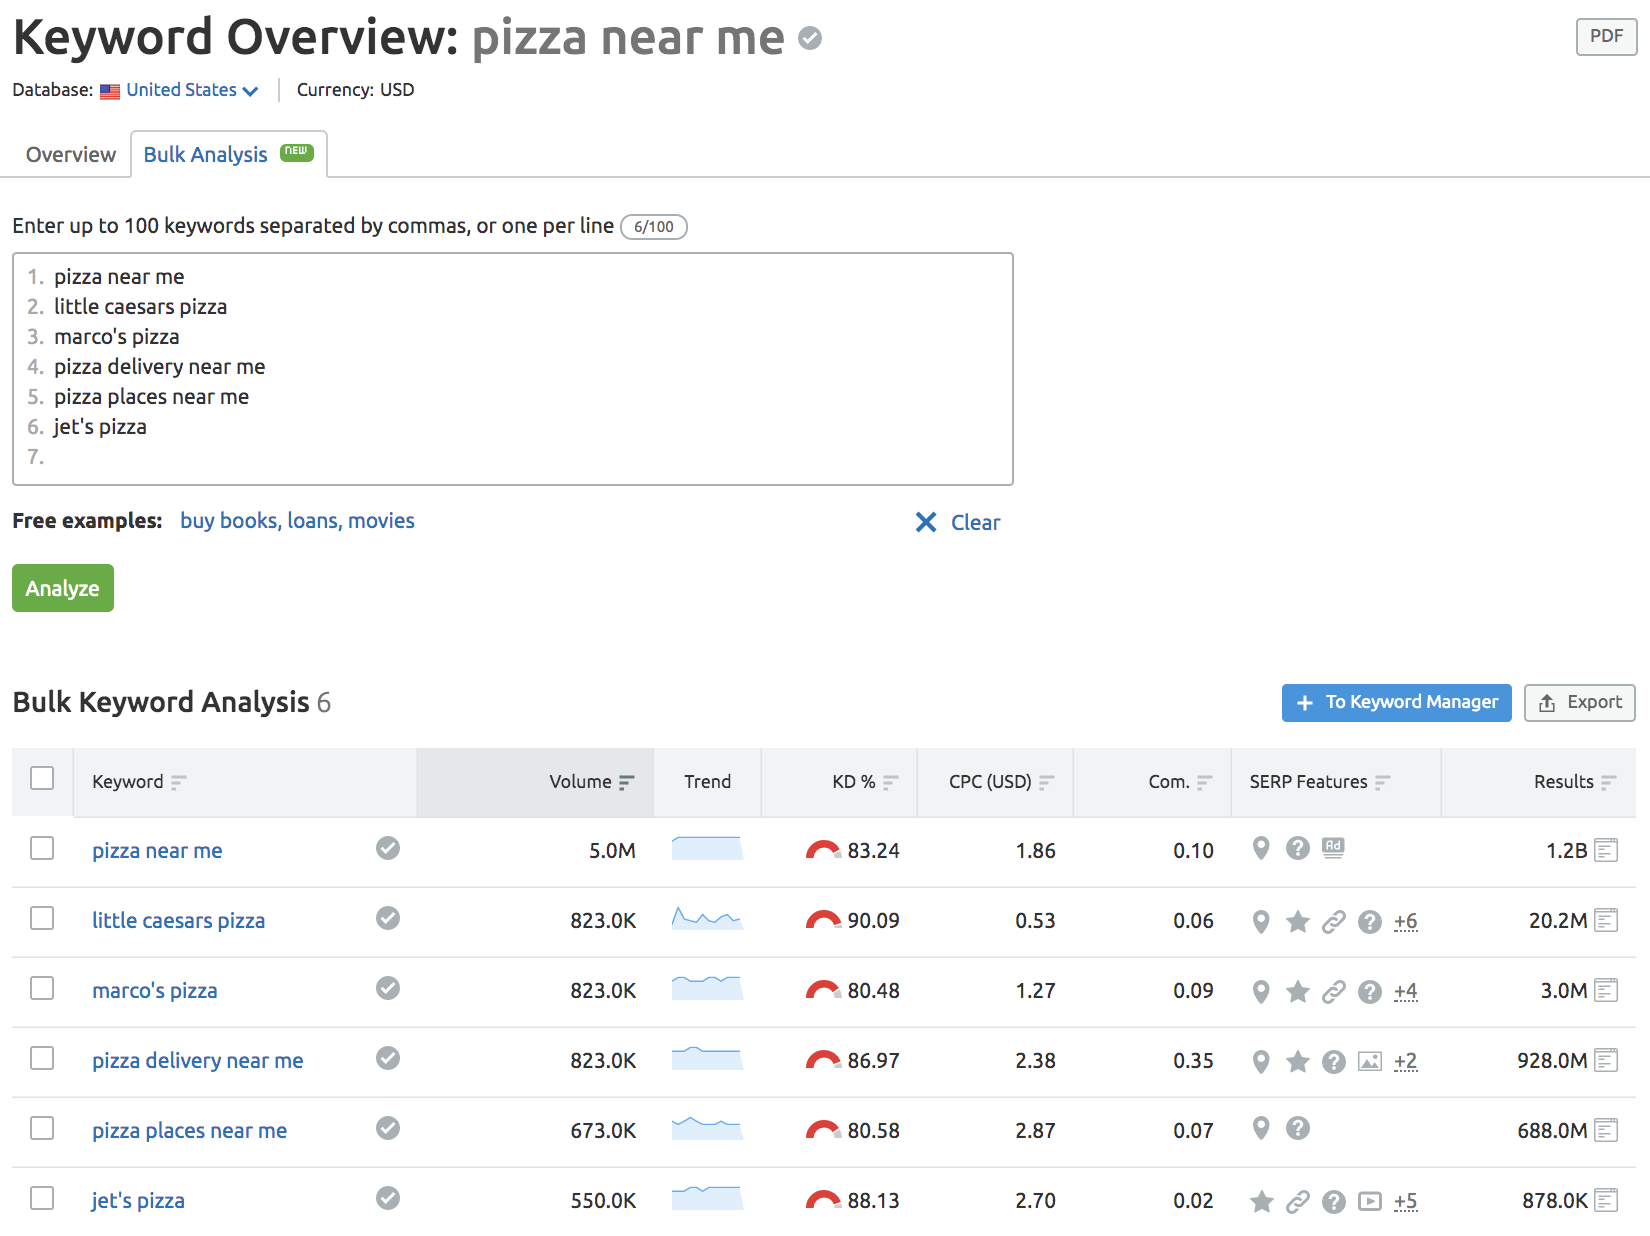Click question mark icon in pizza places near me row
Screen dimensions: 1650x1236
click(x=1298, y=1128)
